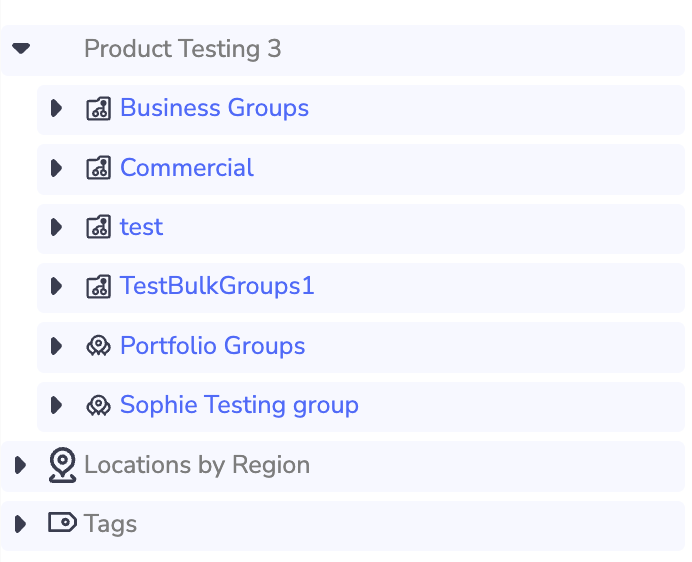
Task: Click the Locations by Region pin icon
Action: (62, 465)
